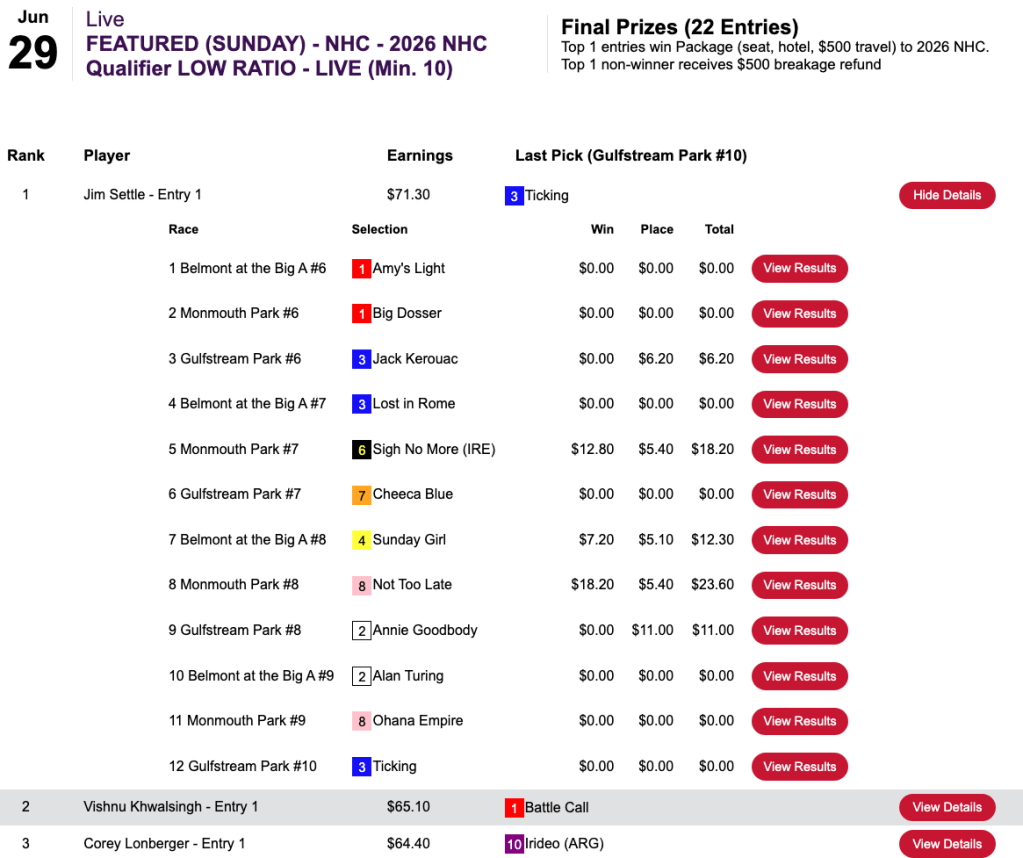Click the Rank column header
Image resolution: width=1023 pixels, height=858 pixels.
[24, 156]
